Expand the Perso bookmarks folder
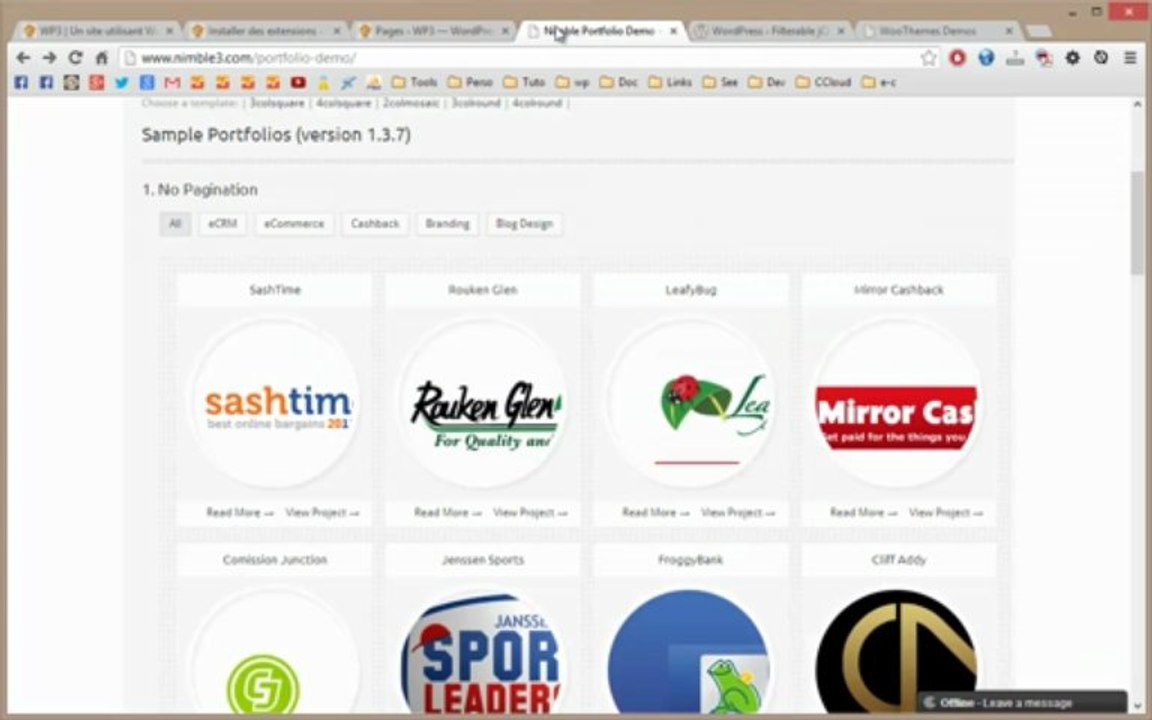Screen dimensions: 1152x720 tap(470, 82)
